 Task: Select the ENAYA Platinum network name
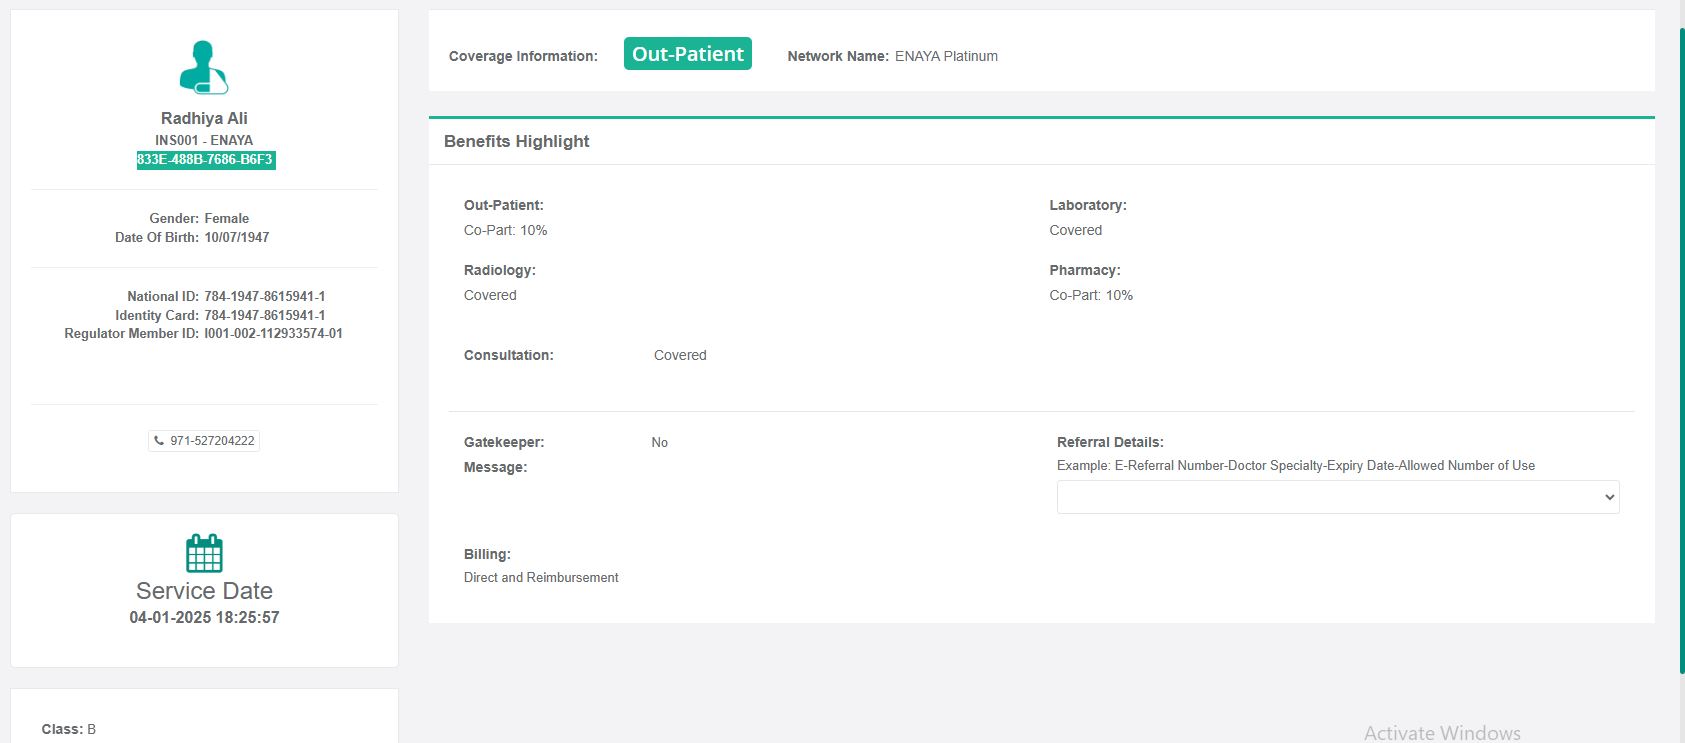[946, 56]
